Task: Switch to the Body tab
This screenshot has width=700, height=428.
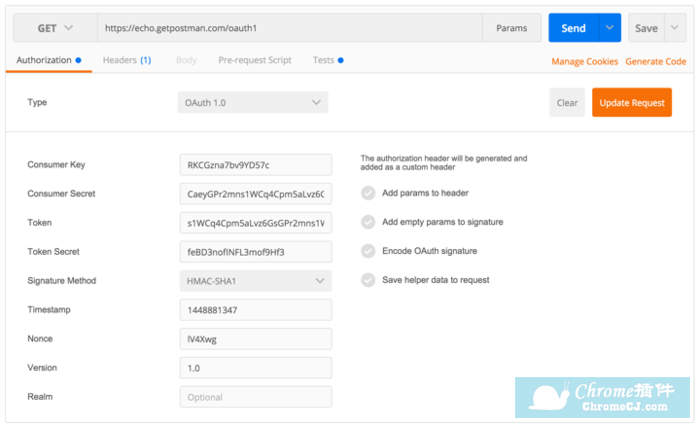Action: point(186,60)
